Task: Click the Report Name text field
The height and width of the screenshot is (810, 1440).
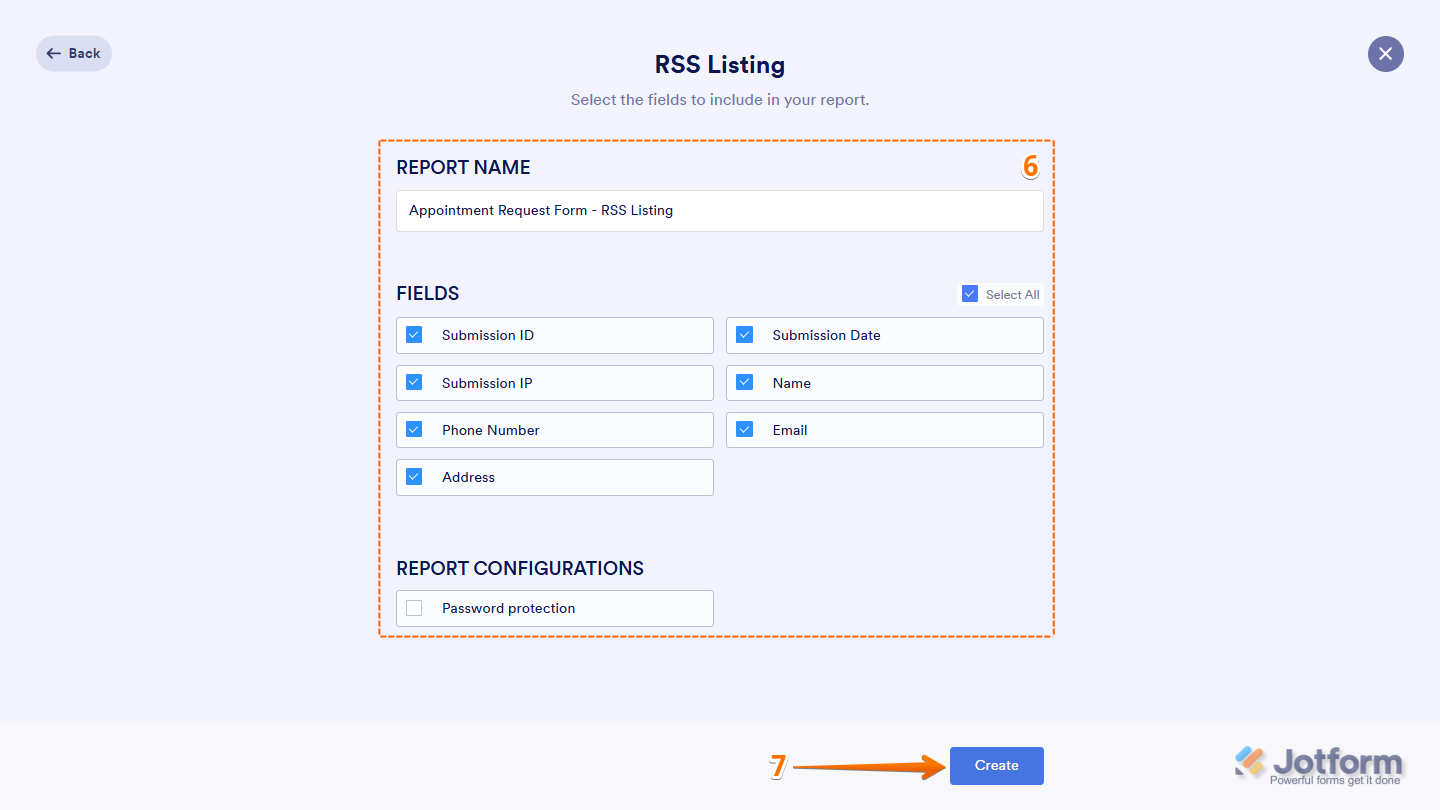Action: point(719,211)
